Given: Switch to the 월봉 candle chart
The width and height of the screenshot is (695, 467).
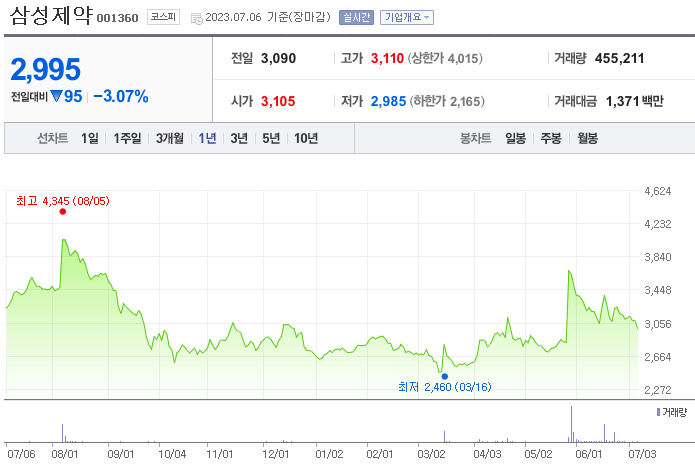Looking at the screenshot, I should coord(587,138).
